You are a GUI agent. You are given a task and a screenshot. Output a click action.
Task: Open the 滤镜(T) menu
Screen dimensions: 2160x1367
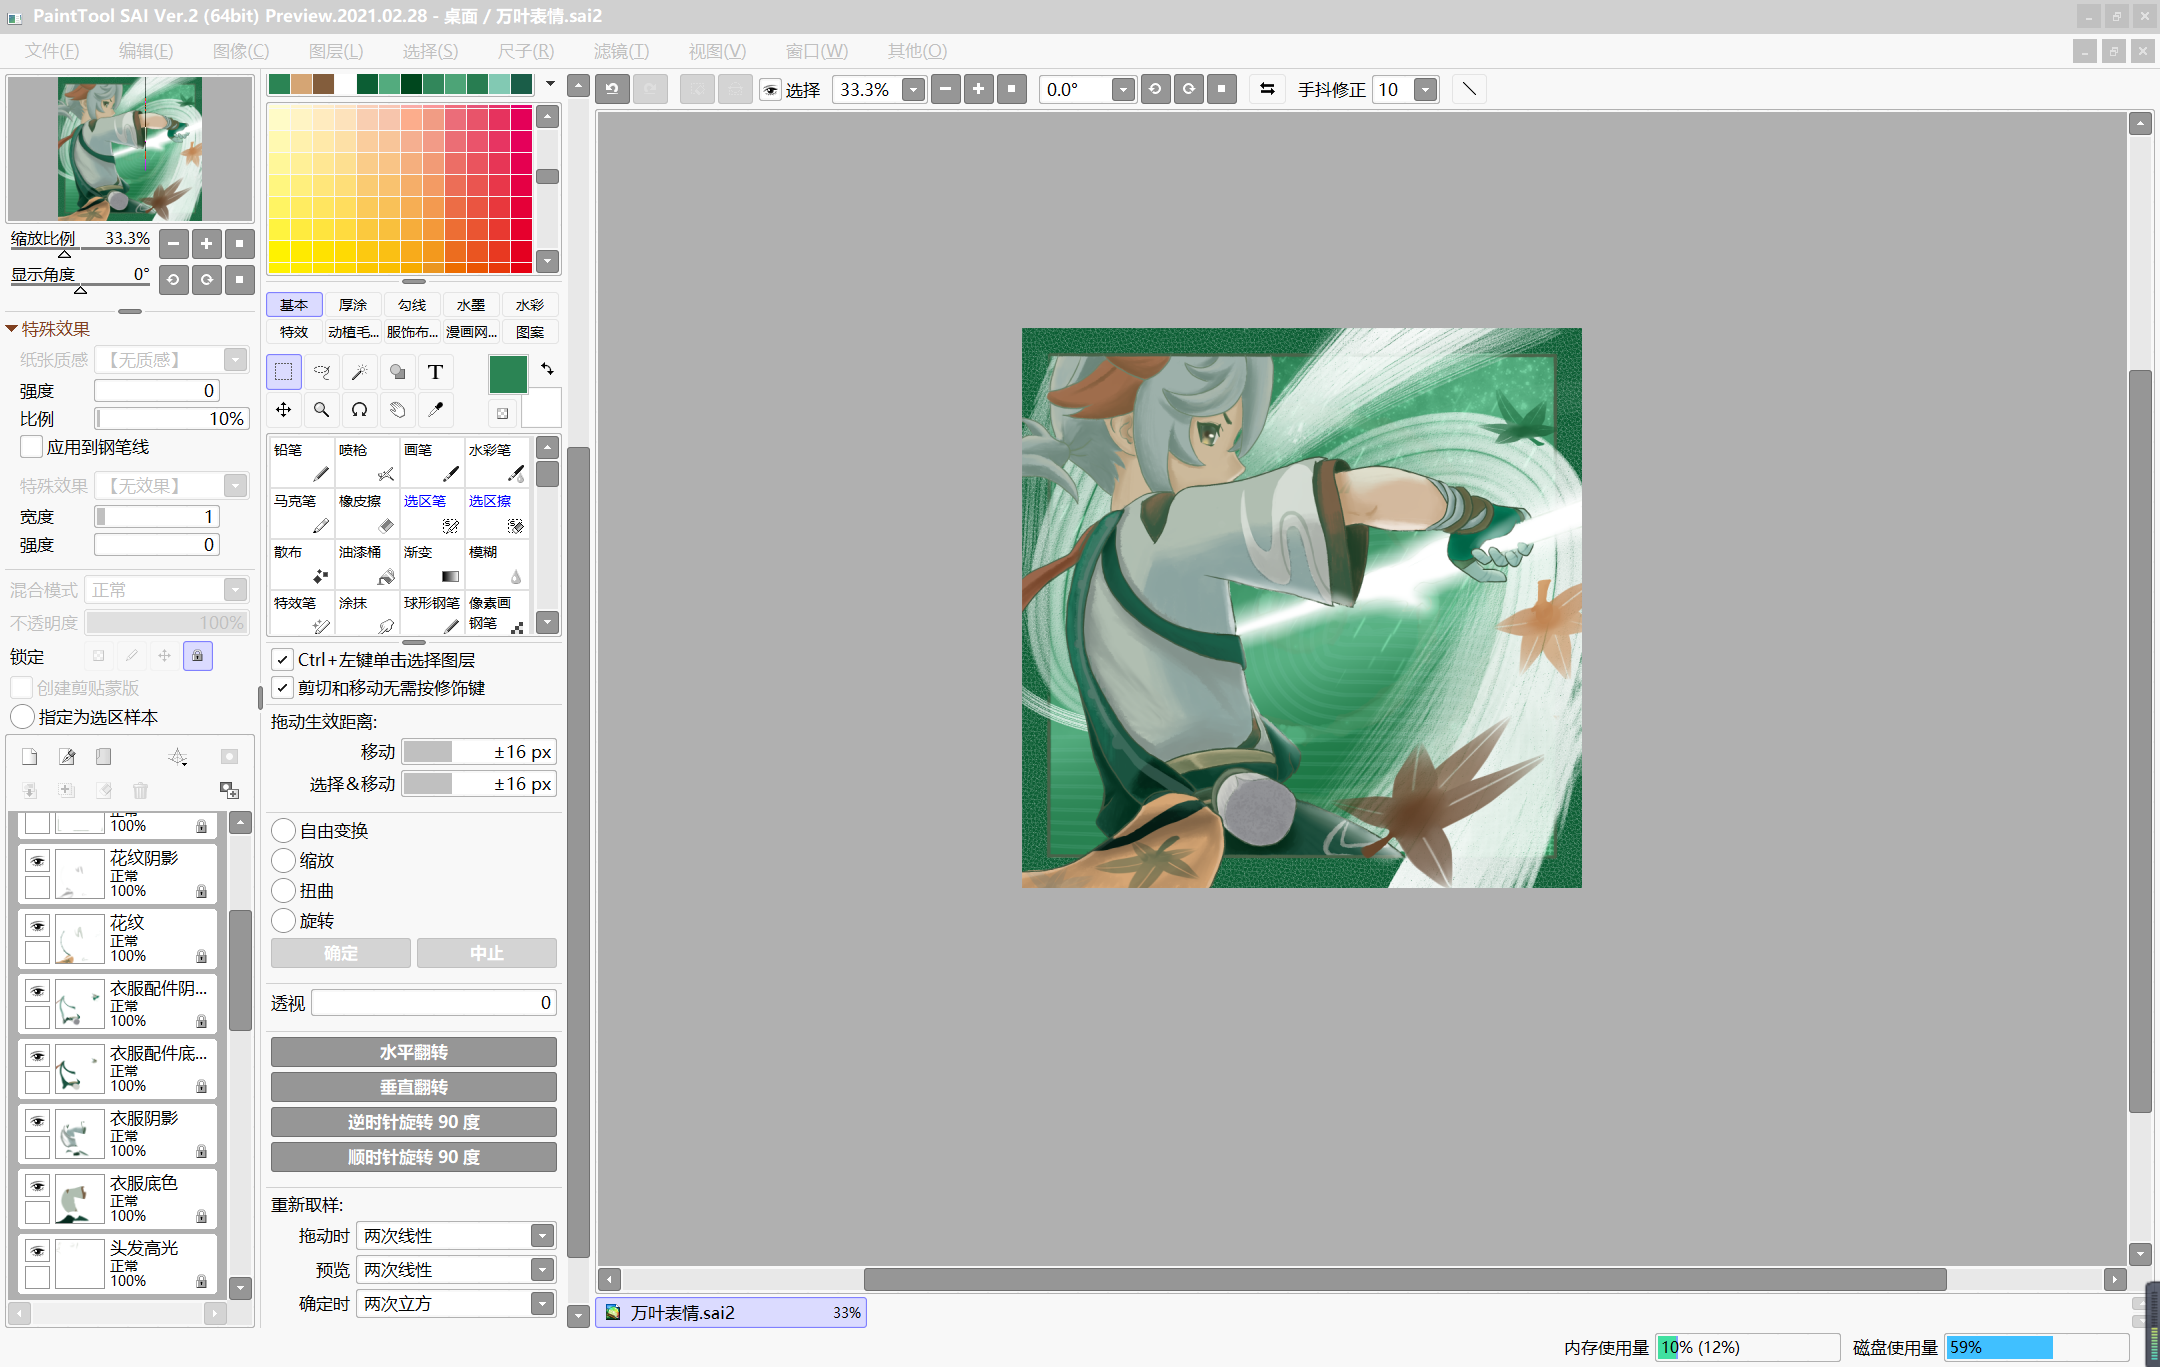coord(621,51)
